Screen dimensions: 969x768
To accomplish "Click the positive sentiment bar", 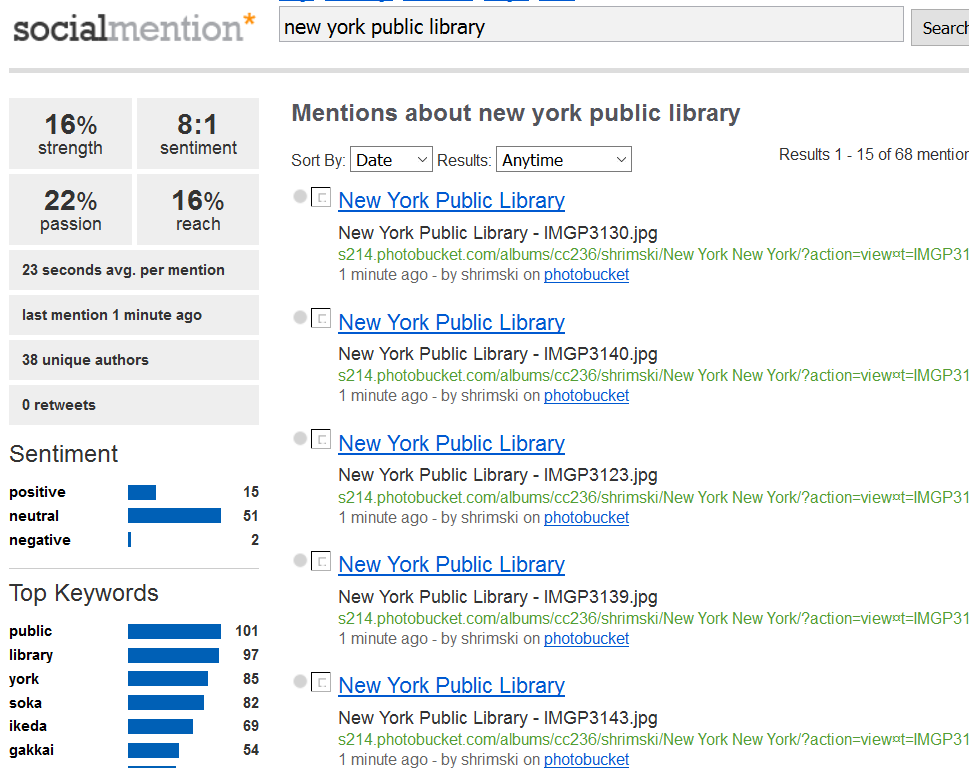I will 142,492.
